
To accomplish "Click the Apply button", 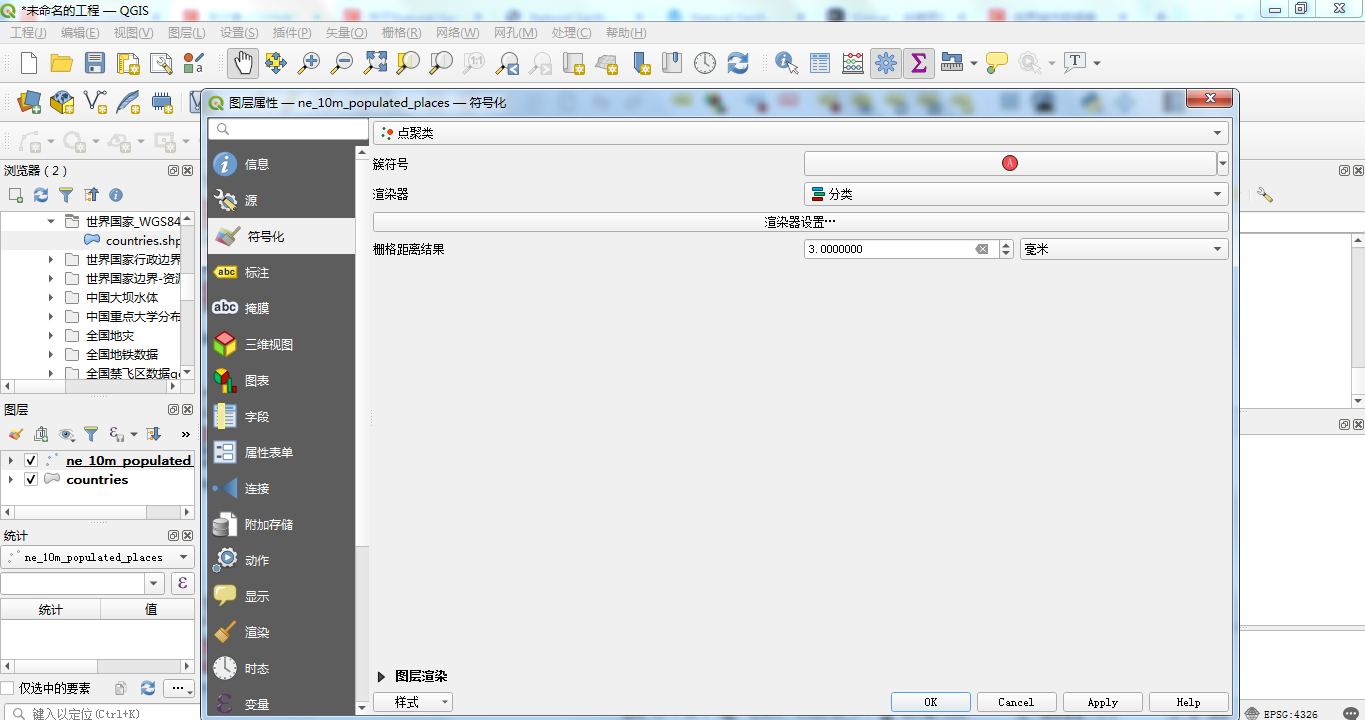I will click(x=1102, y=702).
